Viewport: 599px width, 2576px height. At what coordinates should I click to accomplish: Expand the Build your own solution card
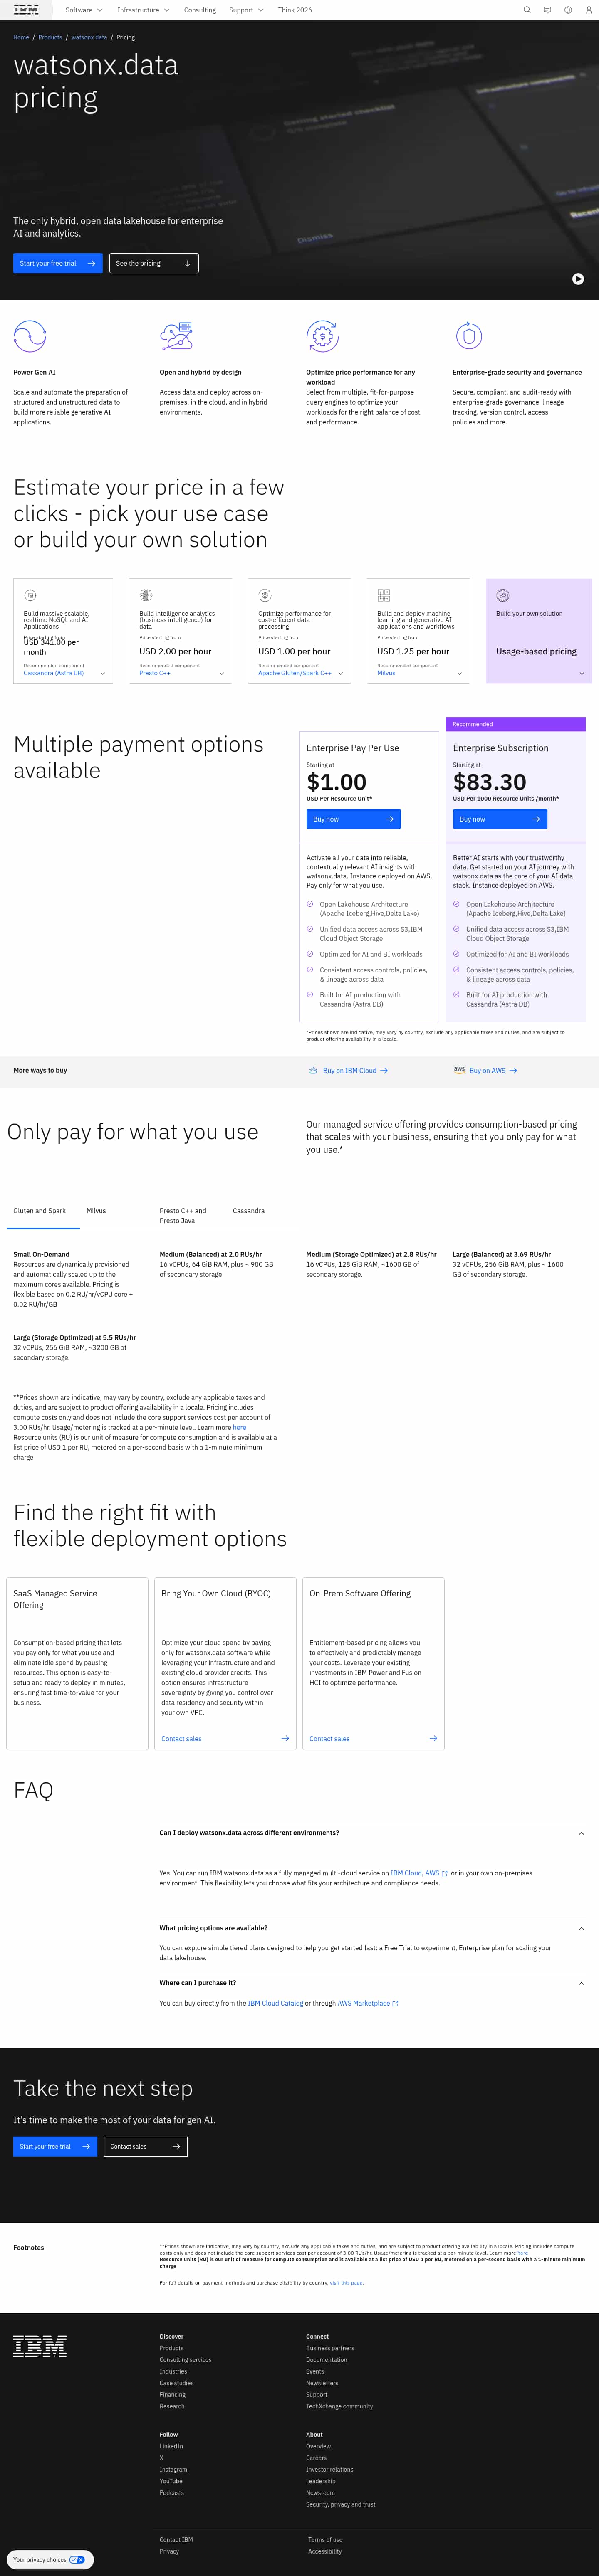coord(581,673)
